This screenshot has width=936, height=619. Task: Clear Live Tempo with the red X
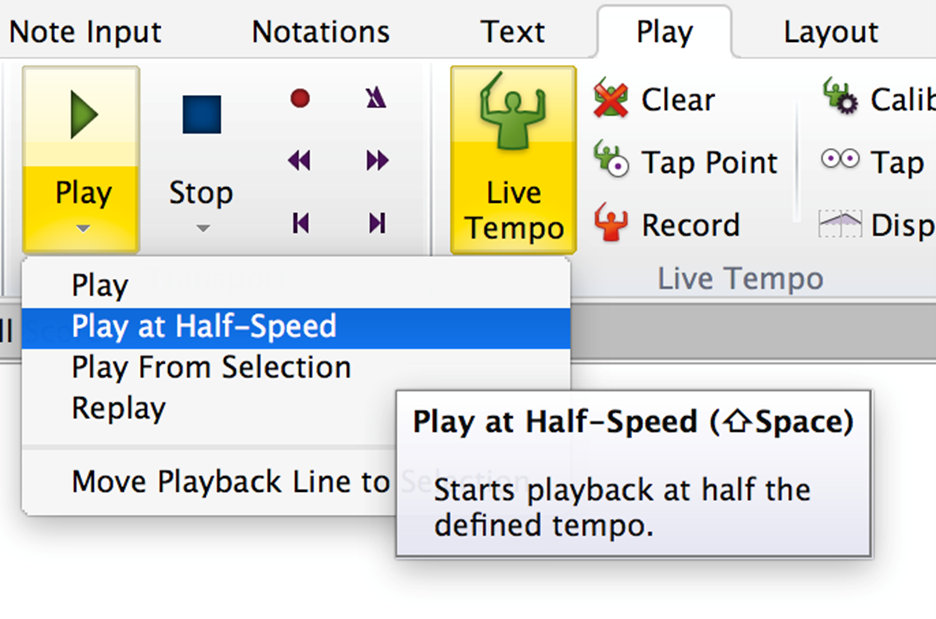coord(611,98)
